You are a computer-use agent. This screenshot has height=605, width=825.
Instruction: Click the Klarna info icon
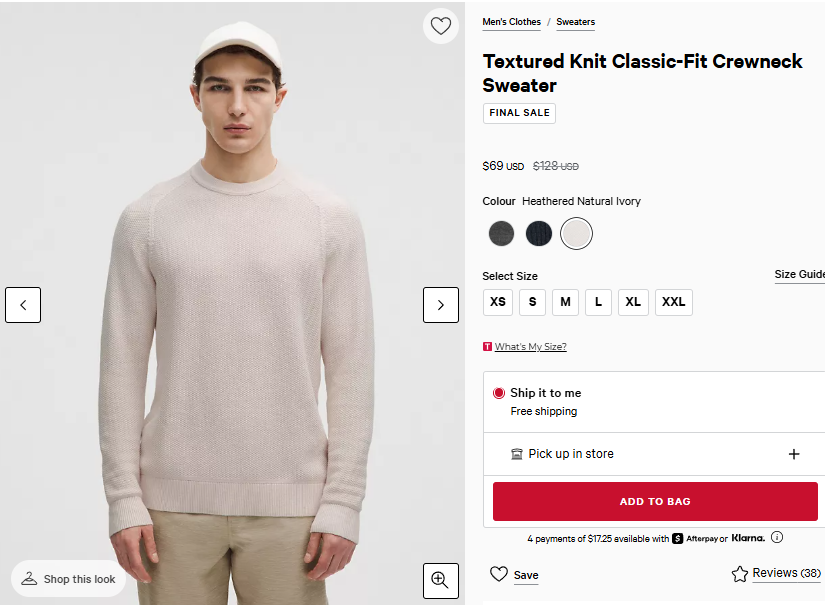(777, 538)
